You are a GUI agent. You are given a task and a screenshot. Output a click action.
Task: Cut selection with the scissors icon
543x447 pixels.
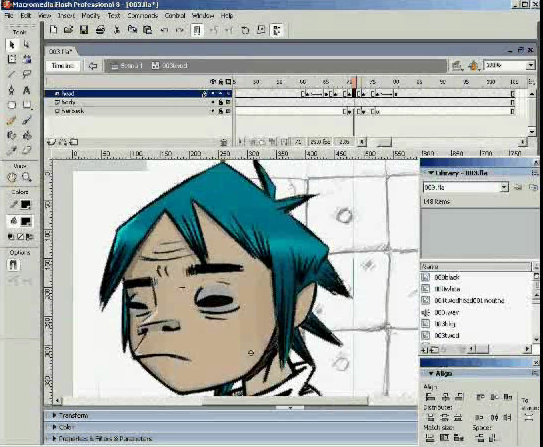[x=117, y=30]
